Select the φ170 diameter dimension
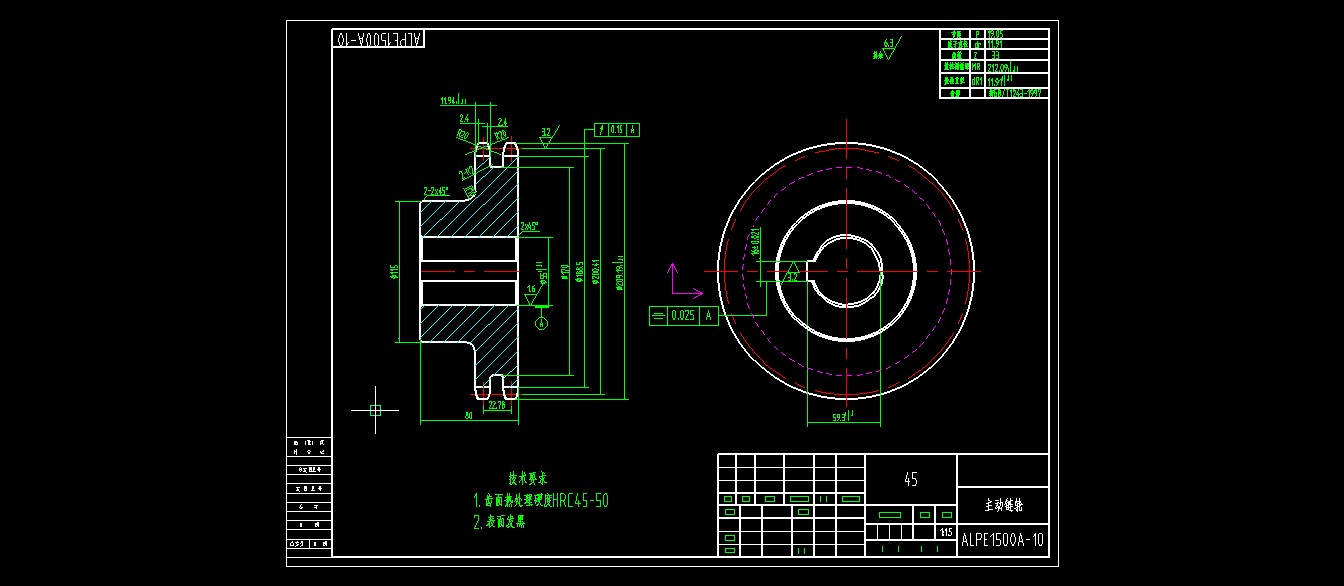The height and width of the screenshot is (586, 1344). (x=566, y=271)
